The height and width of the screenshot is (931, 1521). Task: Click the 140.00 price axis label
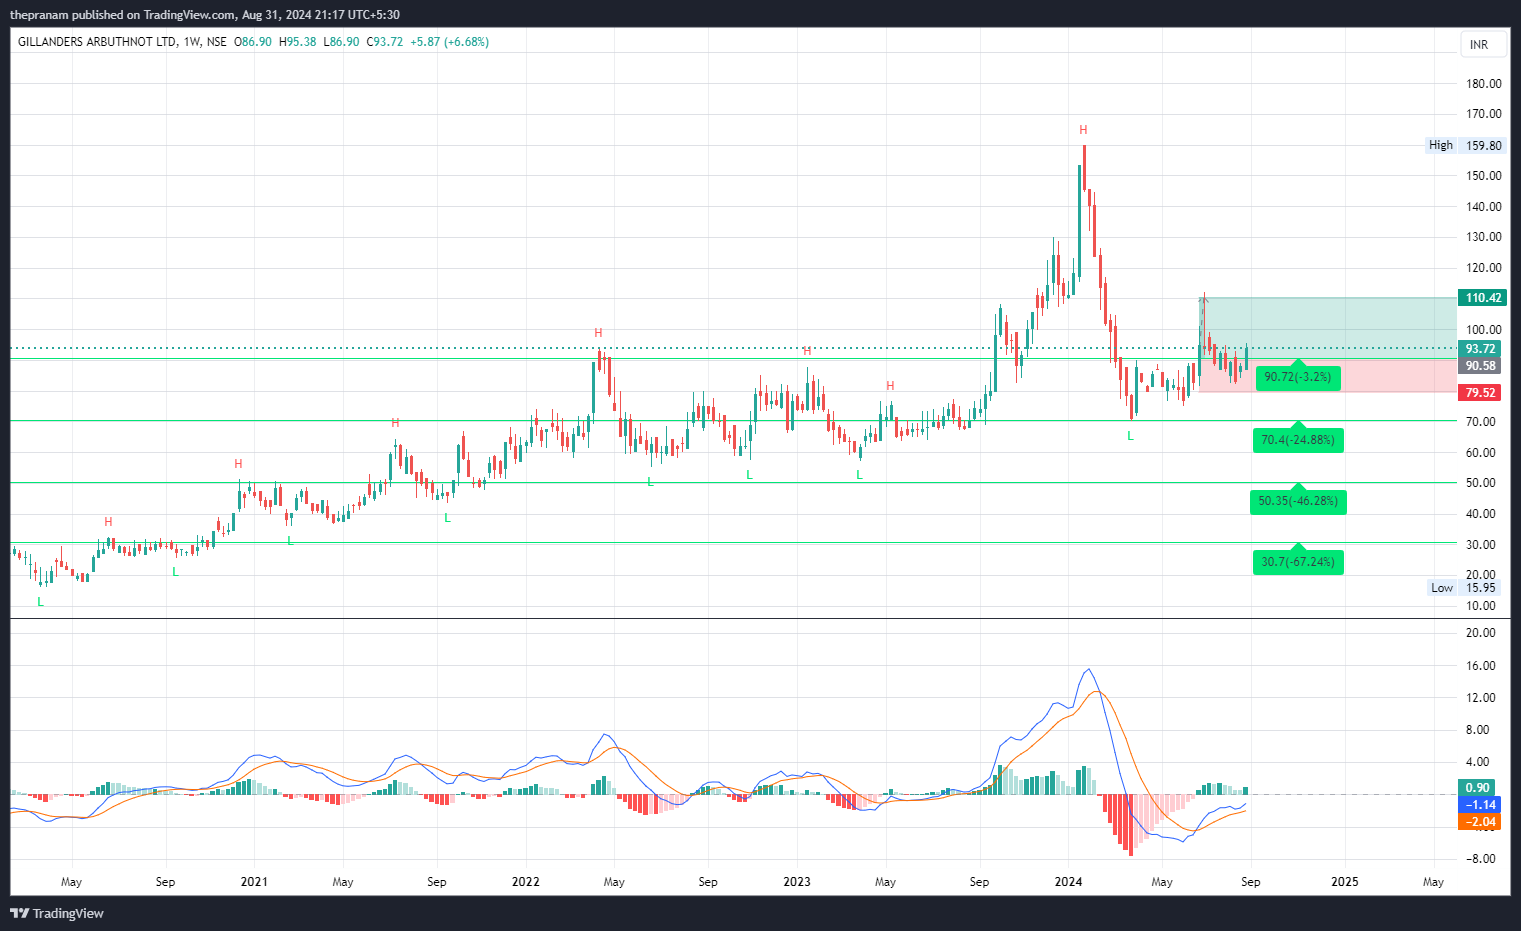point(1483,207)
